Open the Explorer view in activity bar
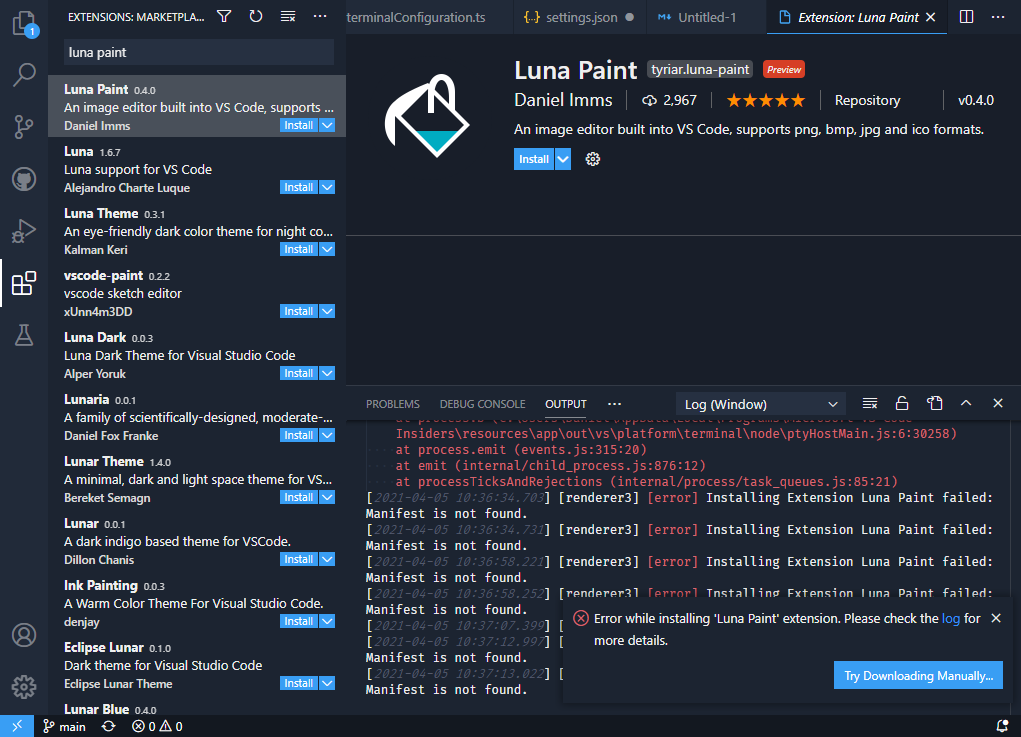This screenshot has height=737, width=1021. pos(24,23)
